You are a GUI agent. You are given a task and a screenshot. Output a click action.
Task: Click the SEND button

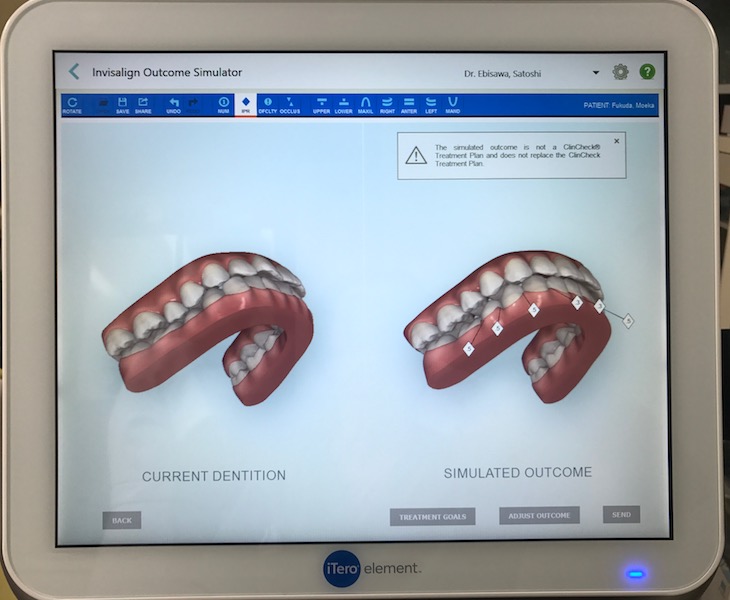[622, 514]
